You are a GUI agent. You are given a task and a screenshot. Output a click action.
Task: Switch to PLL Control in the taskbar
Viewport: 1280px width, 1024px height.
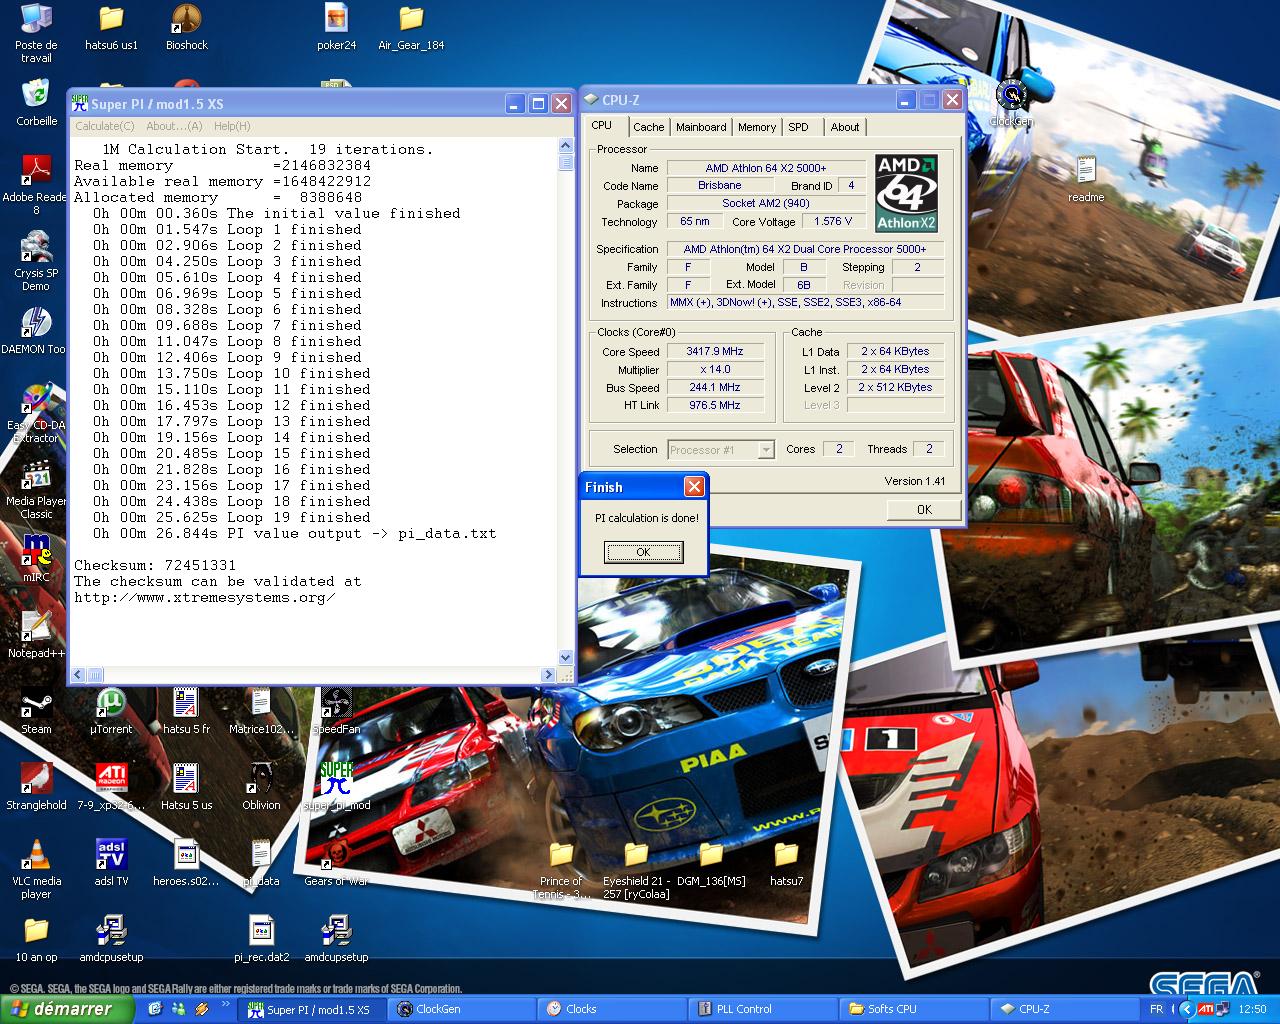tap(764, 1009)
